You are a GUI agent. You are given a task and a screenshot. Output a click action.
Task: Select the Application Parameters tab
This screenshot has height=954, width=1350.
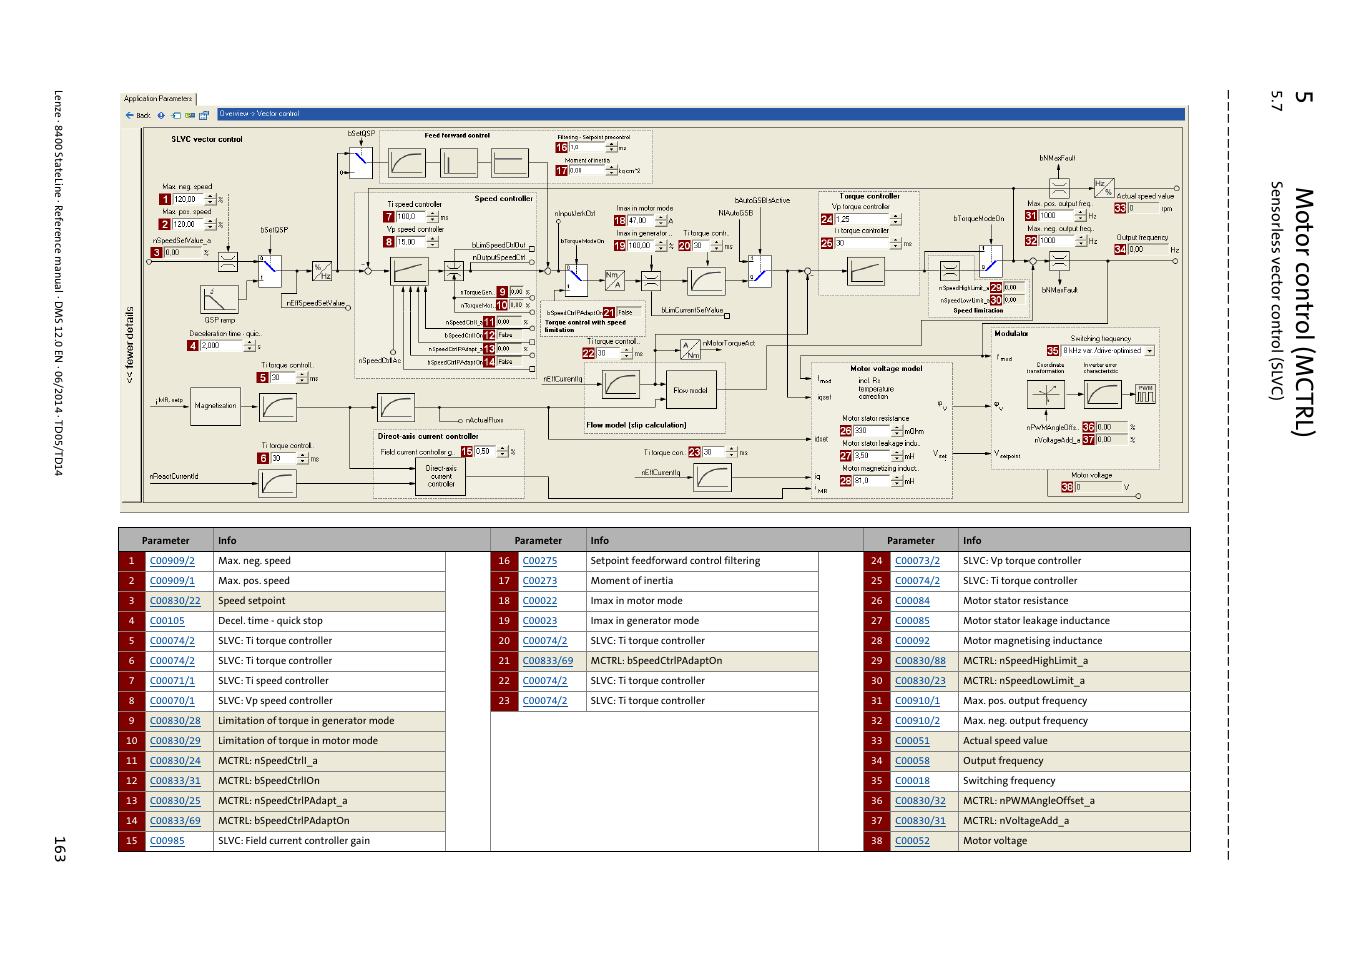(158, 99)
